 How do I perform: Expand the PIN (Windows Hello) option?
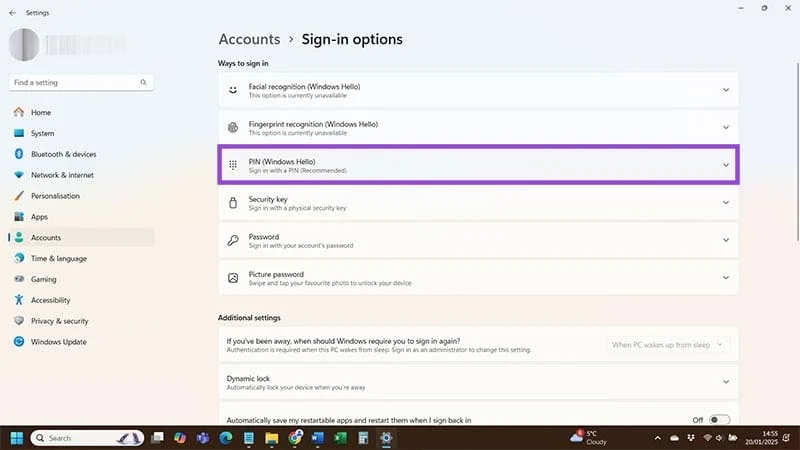pos(478,165)
